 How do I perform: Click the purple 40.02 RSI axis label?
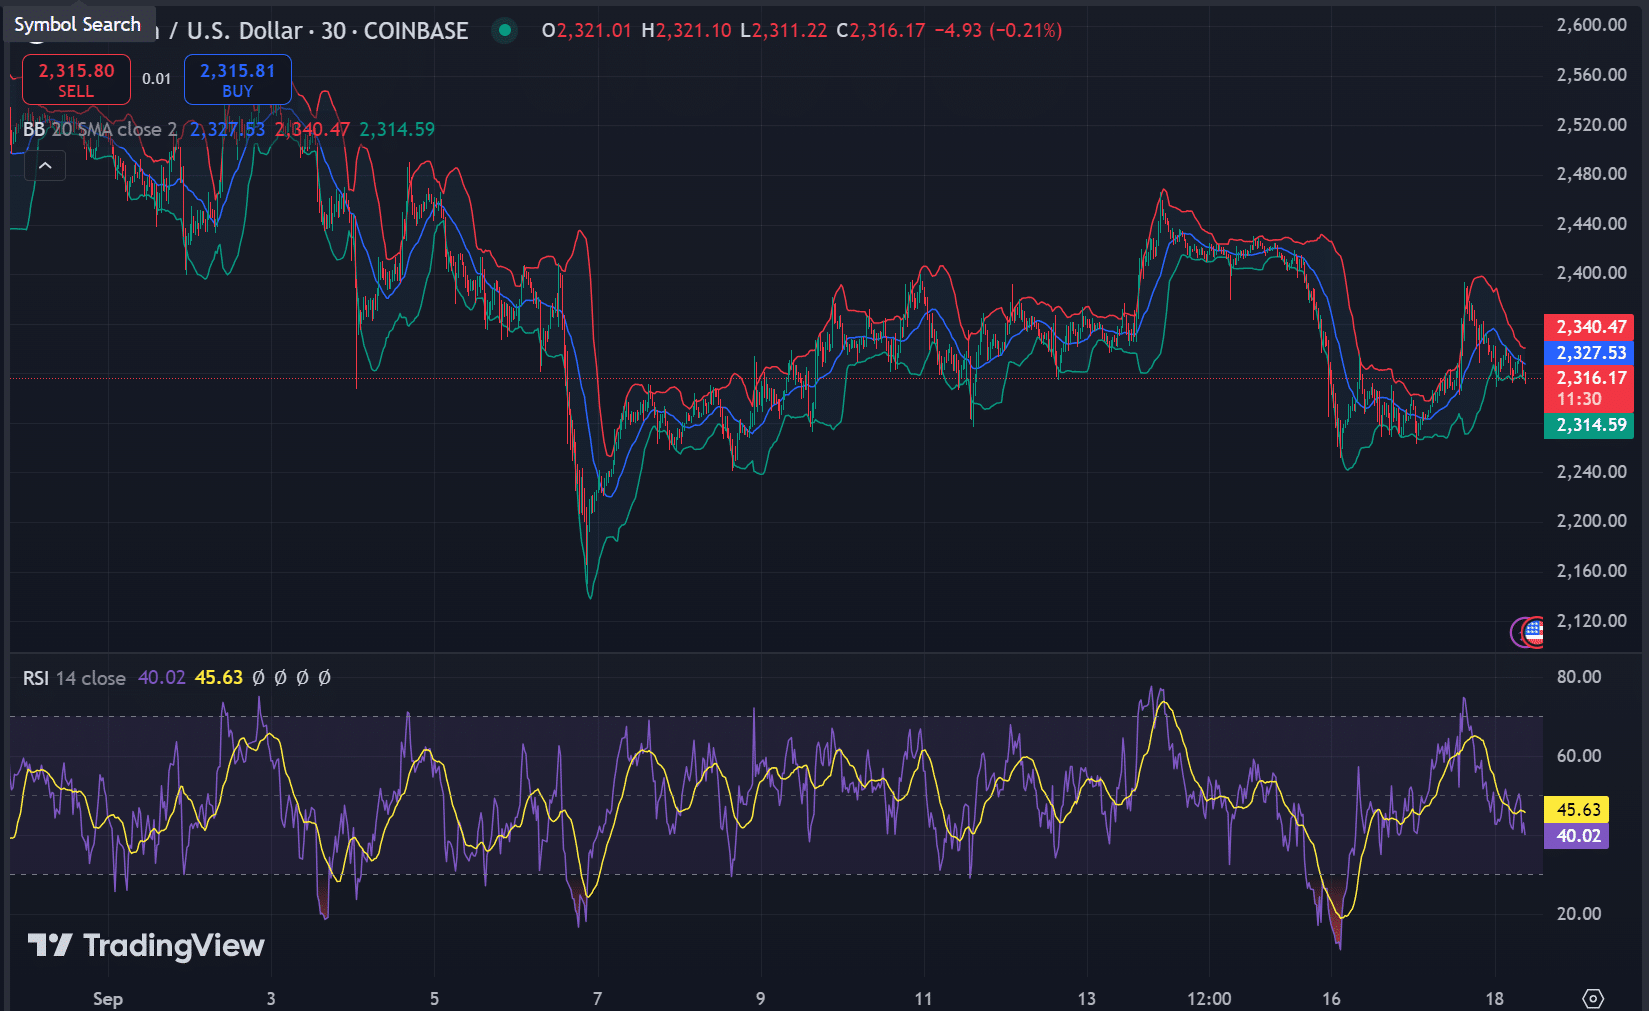pos(1577,836)
